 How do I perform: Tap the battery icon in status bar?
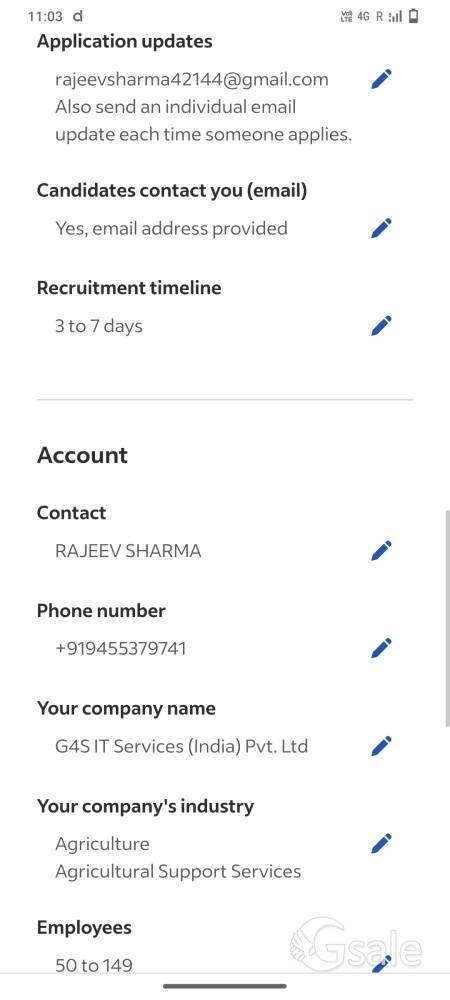tap(414, 16)
